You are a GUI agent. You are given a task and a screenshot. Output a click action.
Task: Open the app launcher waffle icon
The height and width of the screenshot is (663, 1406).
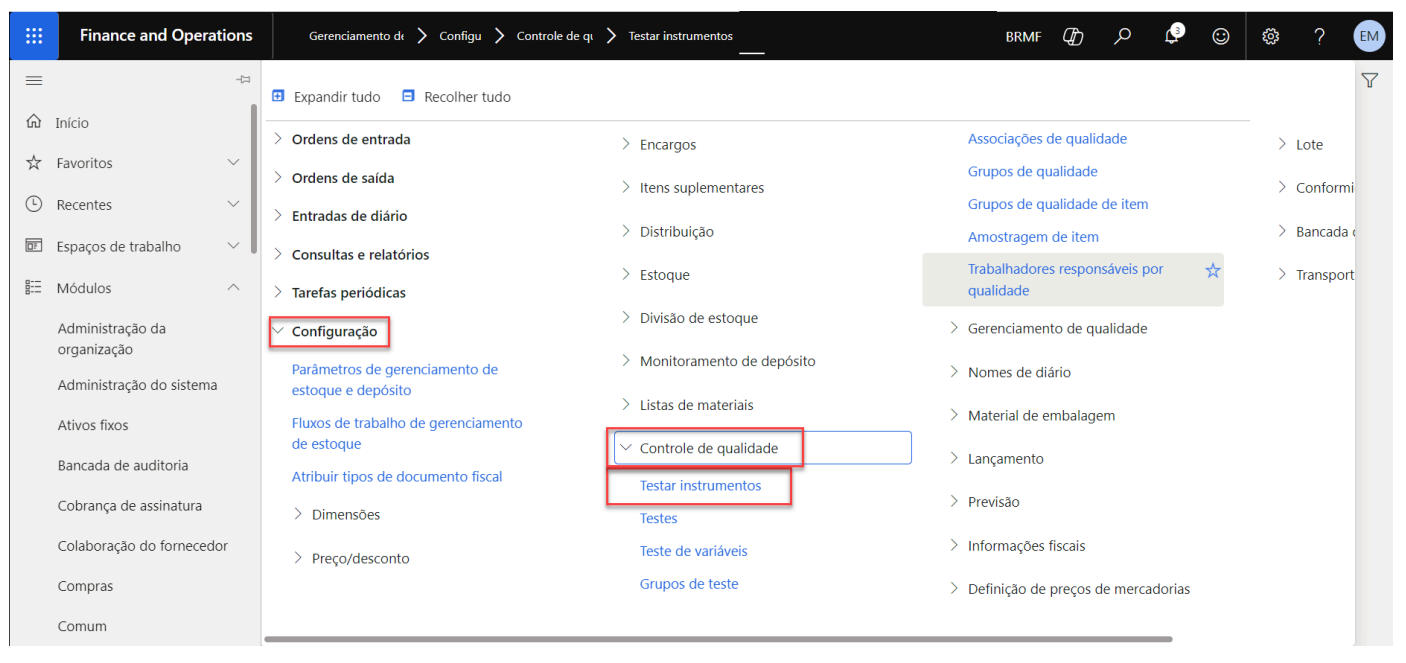(34, 36)
